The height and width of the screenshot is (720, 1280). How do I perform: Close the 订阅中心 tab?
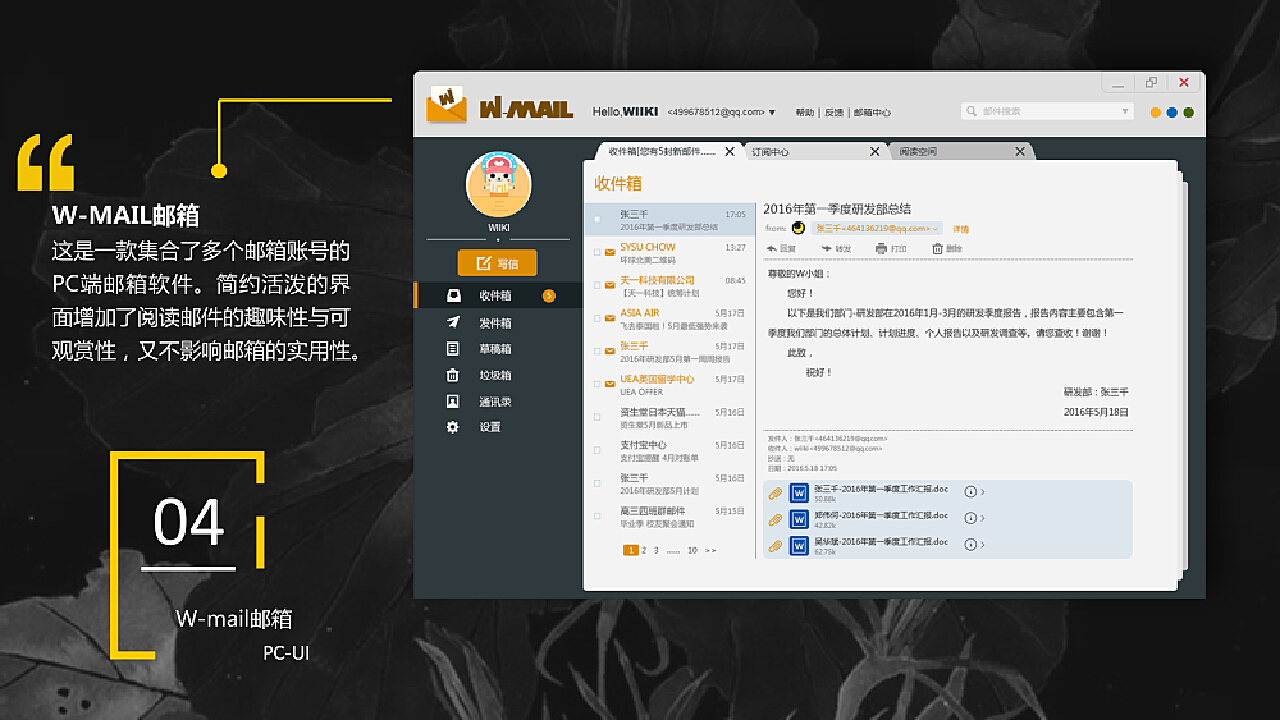[x=875, y=152]
